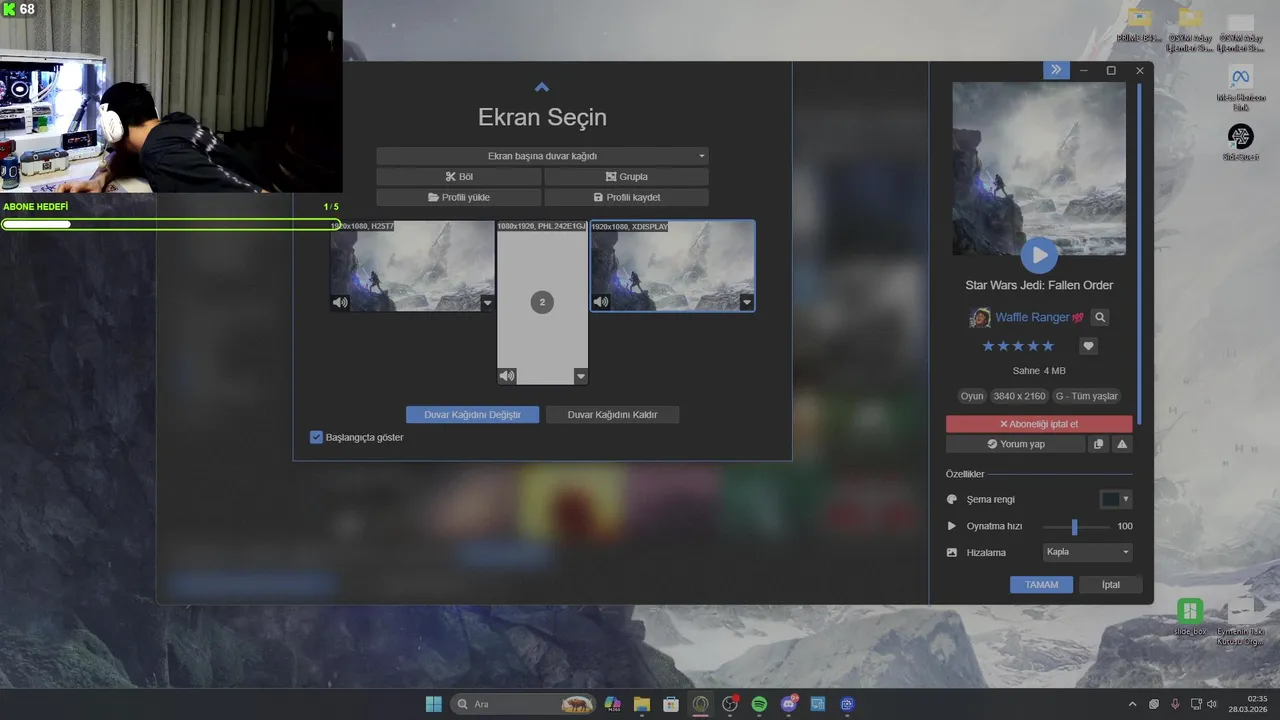Click the taskbar 'Ara' search box
Viewport: 1280px width, 720px height.
tap(524, 704)
